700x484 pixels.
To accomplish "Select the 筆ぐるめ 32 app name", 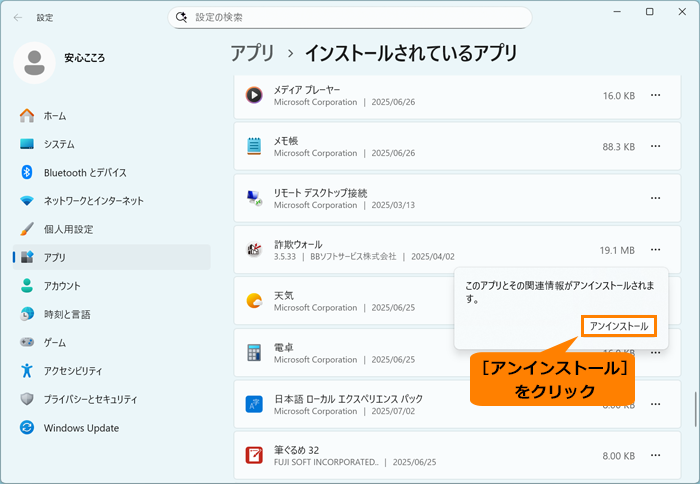I will pyautogui.click(x=296, y=450).
